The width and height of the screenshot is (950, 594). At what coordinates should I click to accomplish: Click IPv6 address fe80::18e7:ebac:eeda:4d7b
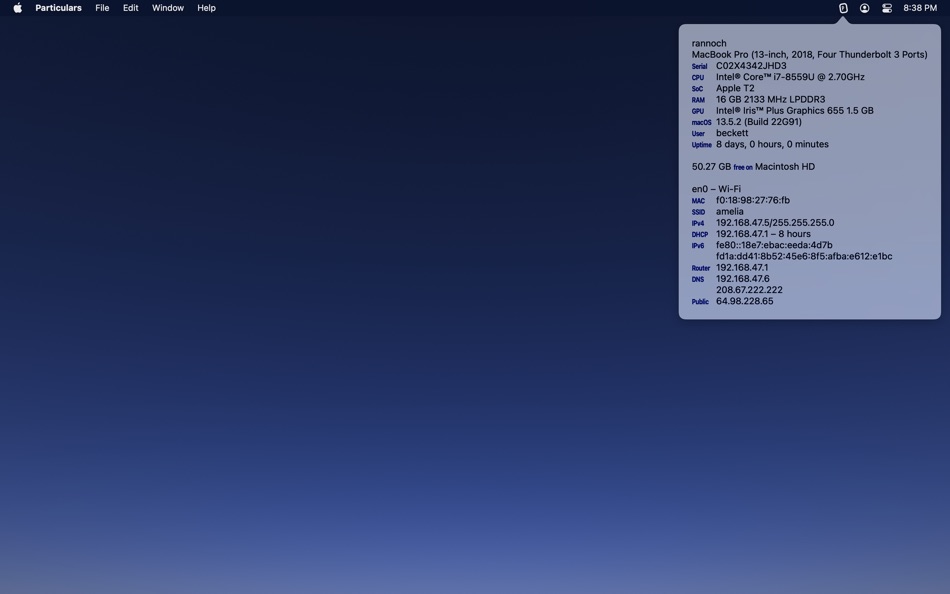pos(774,245)
